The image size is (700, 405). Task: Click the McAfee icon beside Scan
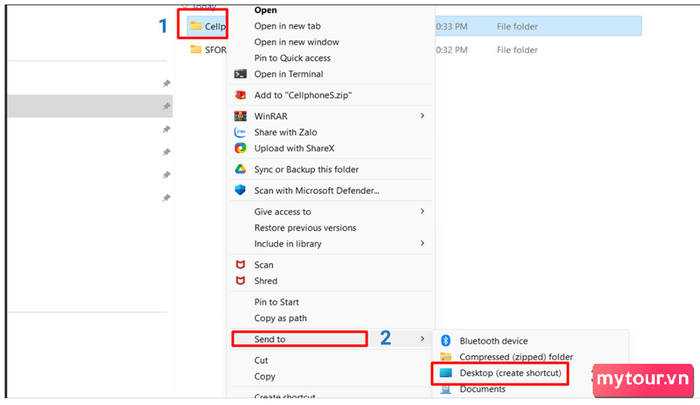pyautogui.click(x=240, y=265)
